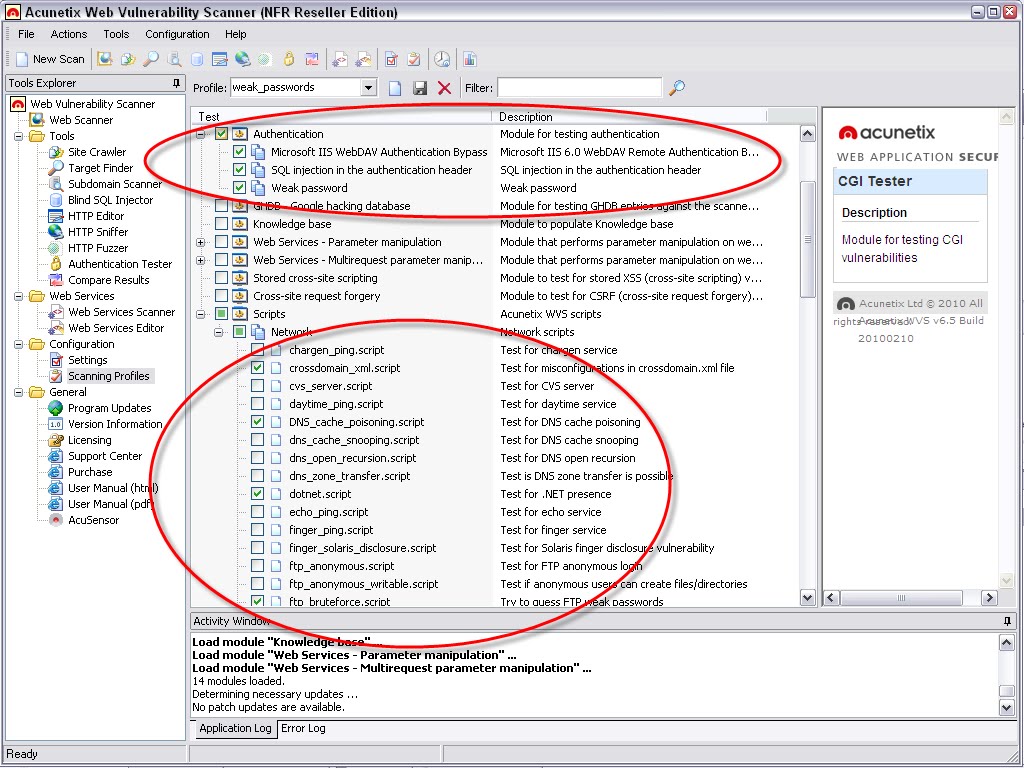Switch to the Error Log tab
The width and height of the screenshot is (1024, 768).
303,728
